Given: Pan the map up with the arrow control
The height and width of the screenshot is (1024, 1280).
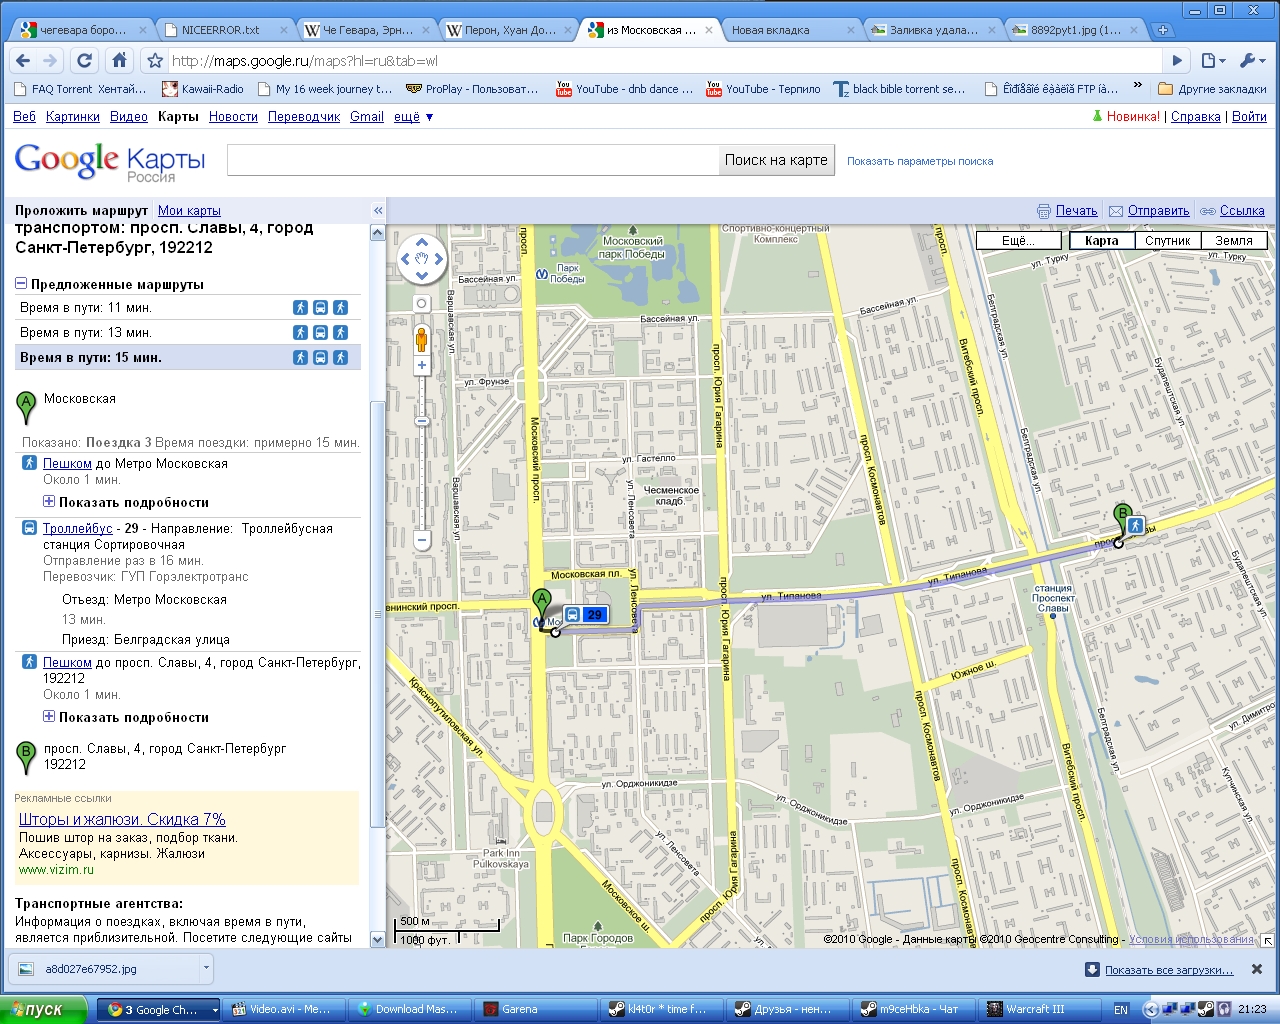Looking at the screenshot, I should pyautogui.click(x=422, y=242).
